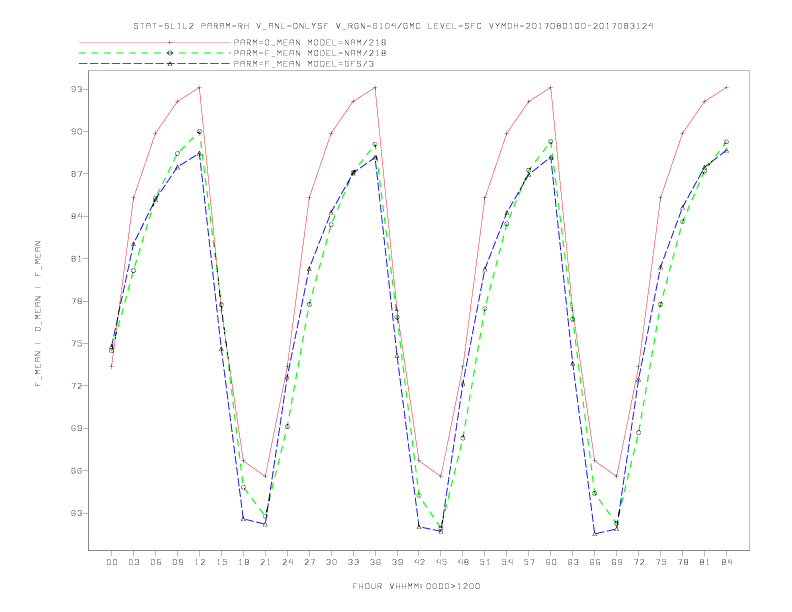Click x-axis forecast hour label 18
This screenshot has width=792, height=612.
coord(243,562)
